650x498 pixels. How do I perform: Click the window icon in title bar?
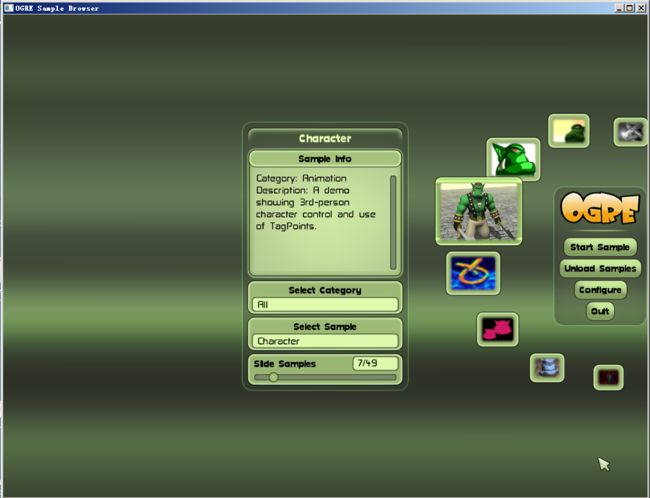9,8
